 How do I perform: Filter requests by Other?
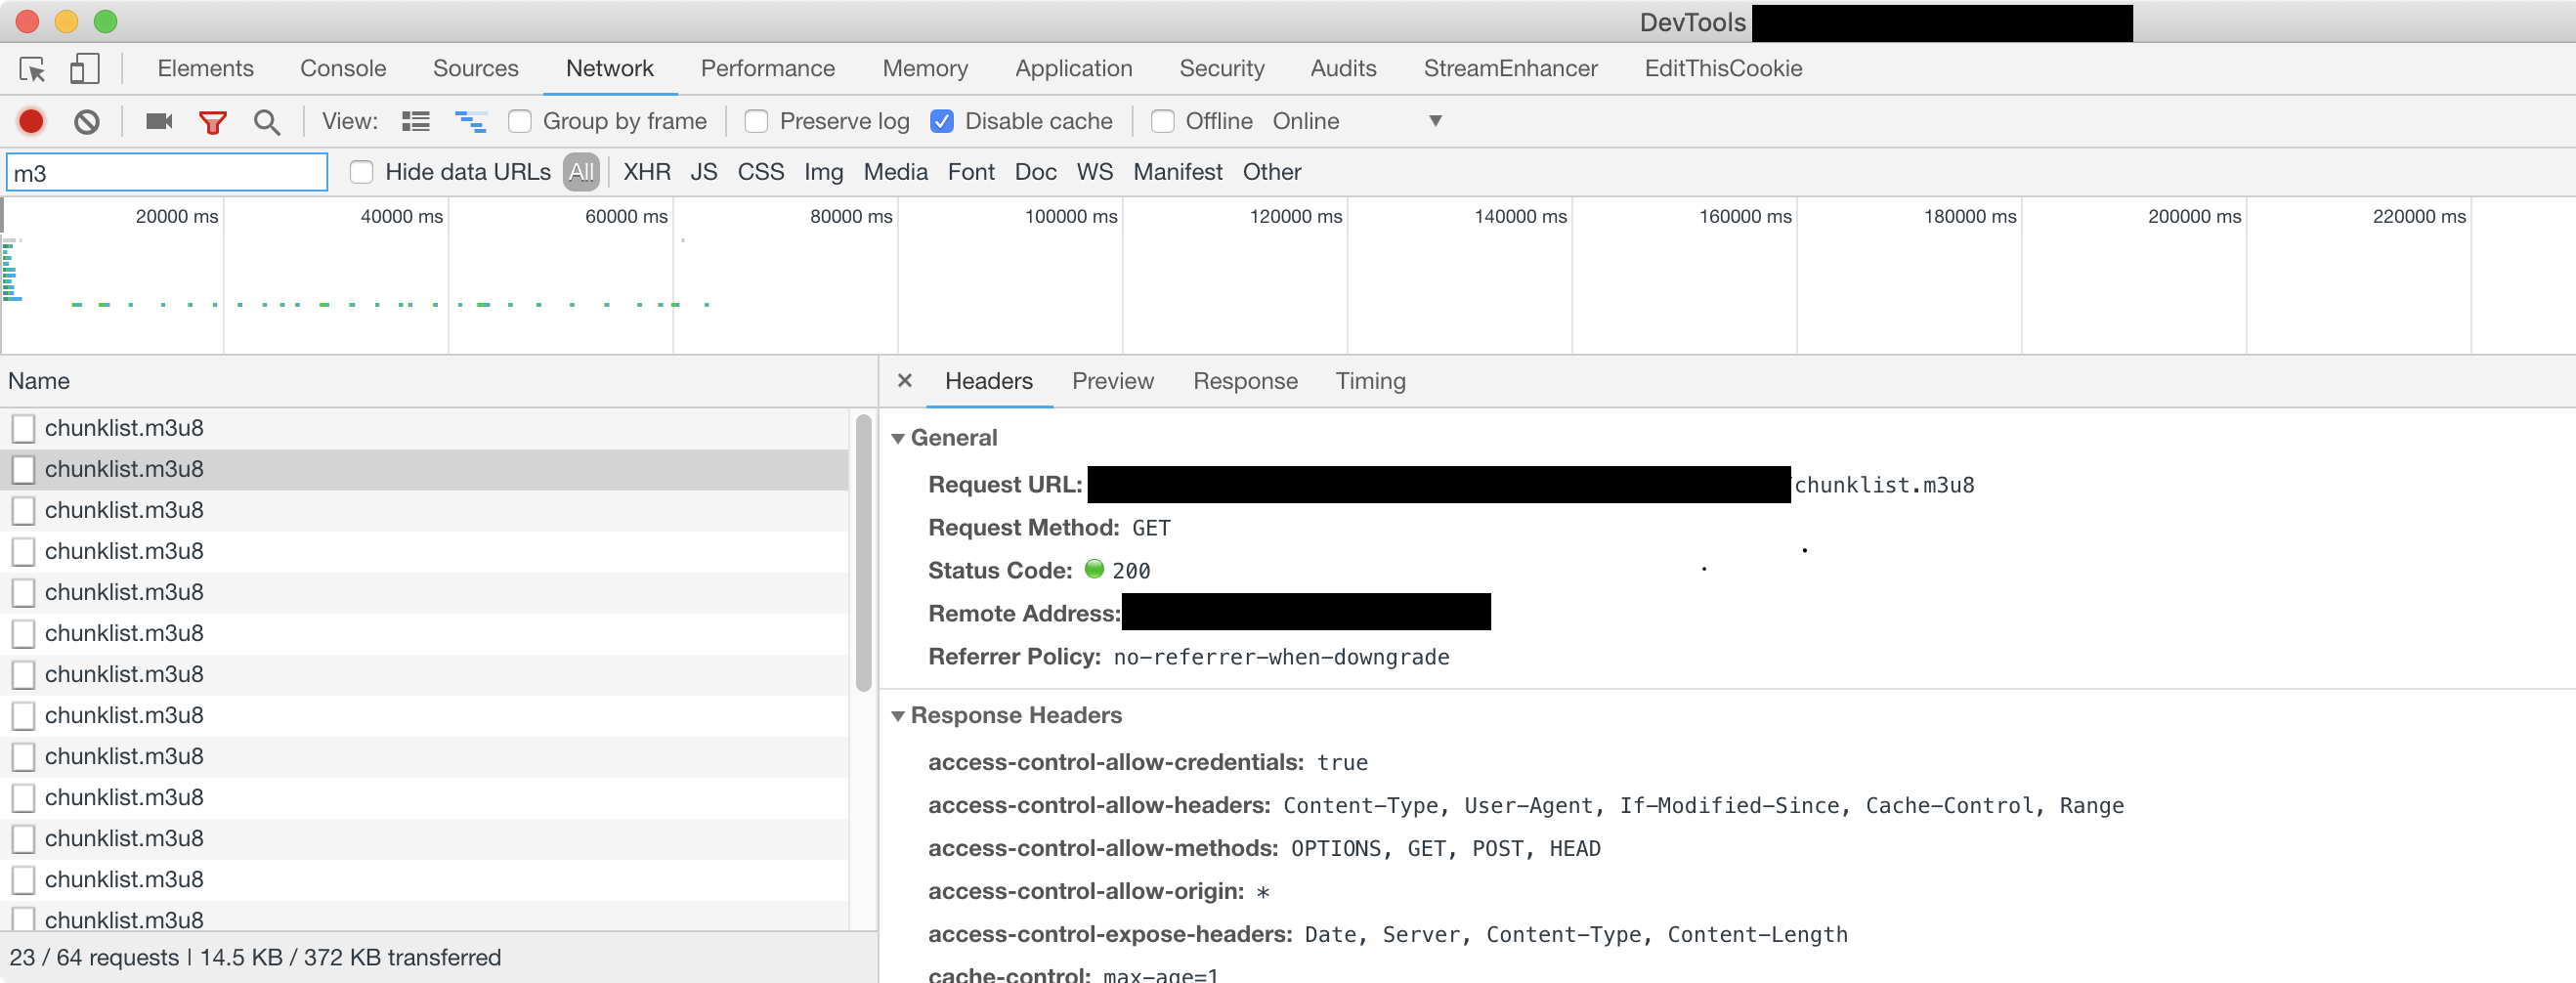1272,172
